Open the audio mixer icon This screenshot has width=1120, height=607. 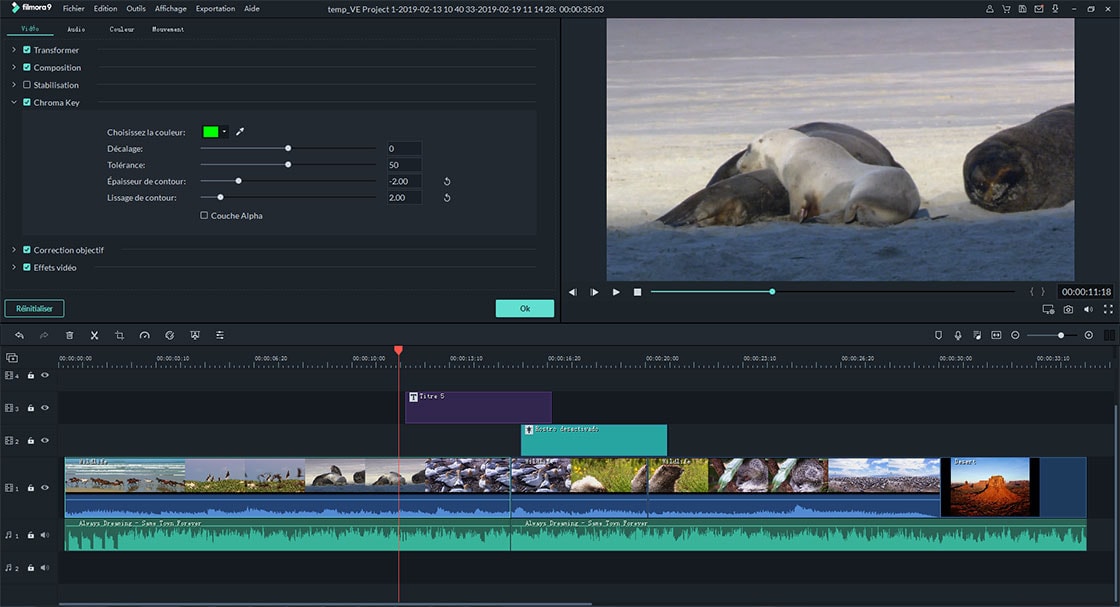tap(976, 335)
